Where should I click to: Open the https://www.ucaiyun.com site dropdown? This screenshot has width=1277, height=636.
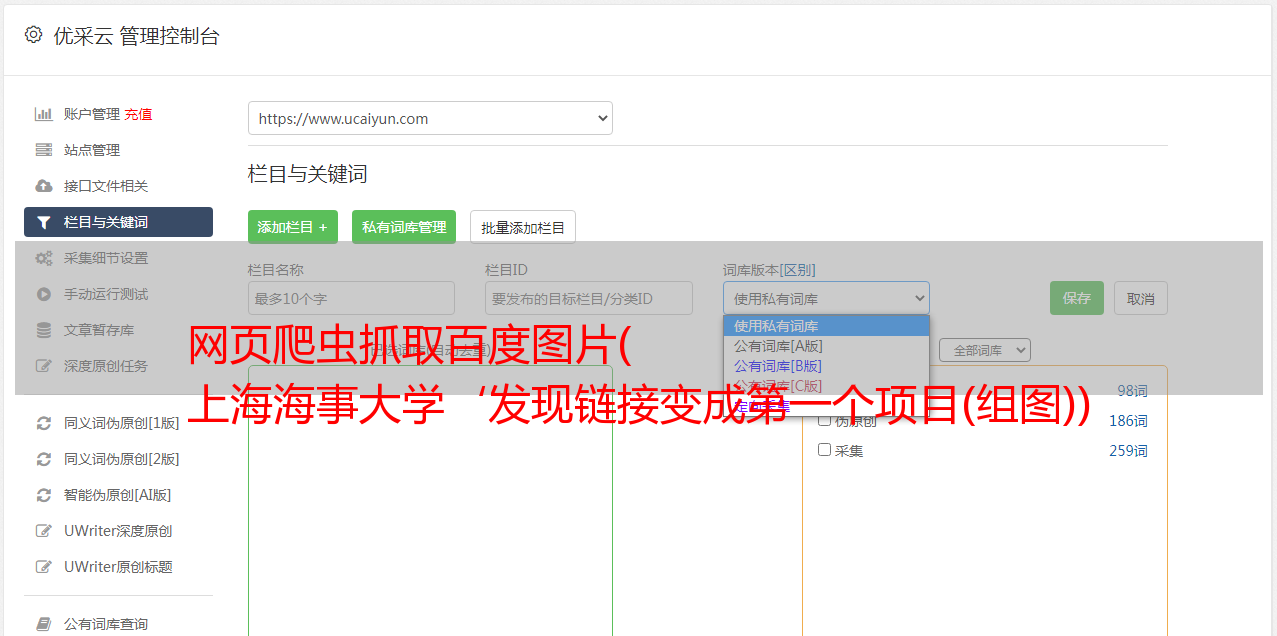pos(430,118)
